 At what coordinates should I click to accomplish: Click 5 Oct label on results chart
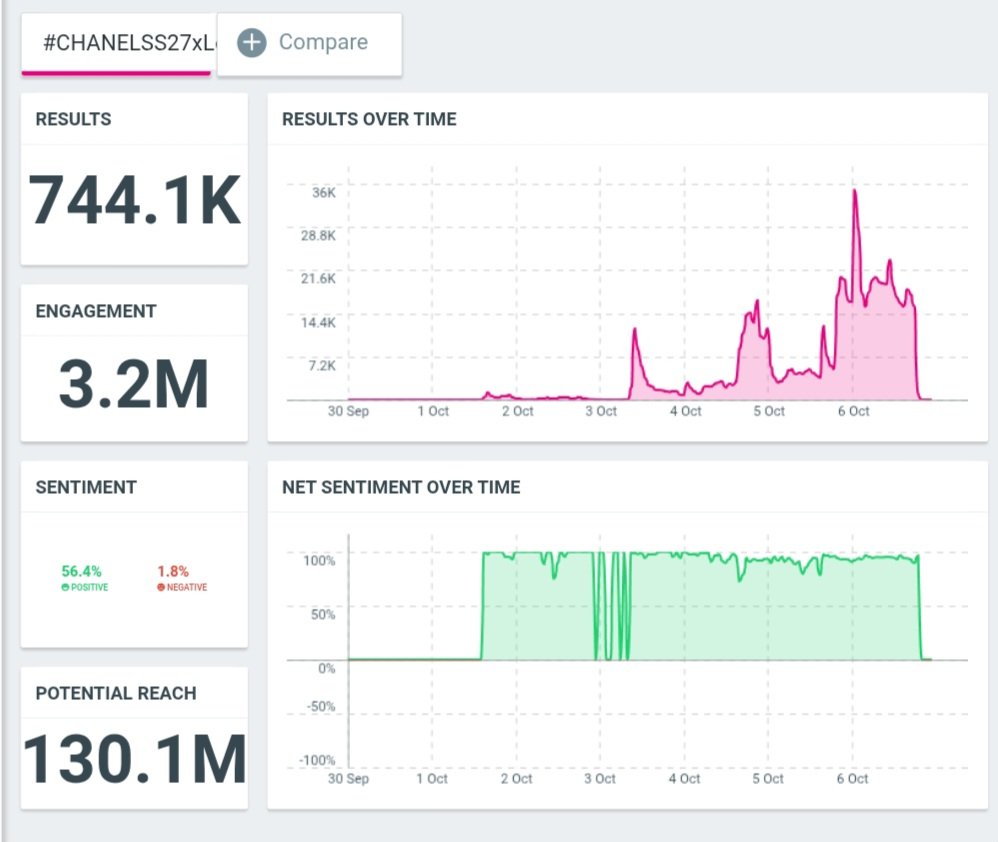pyautogui.click(x=769, y=411)
